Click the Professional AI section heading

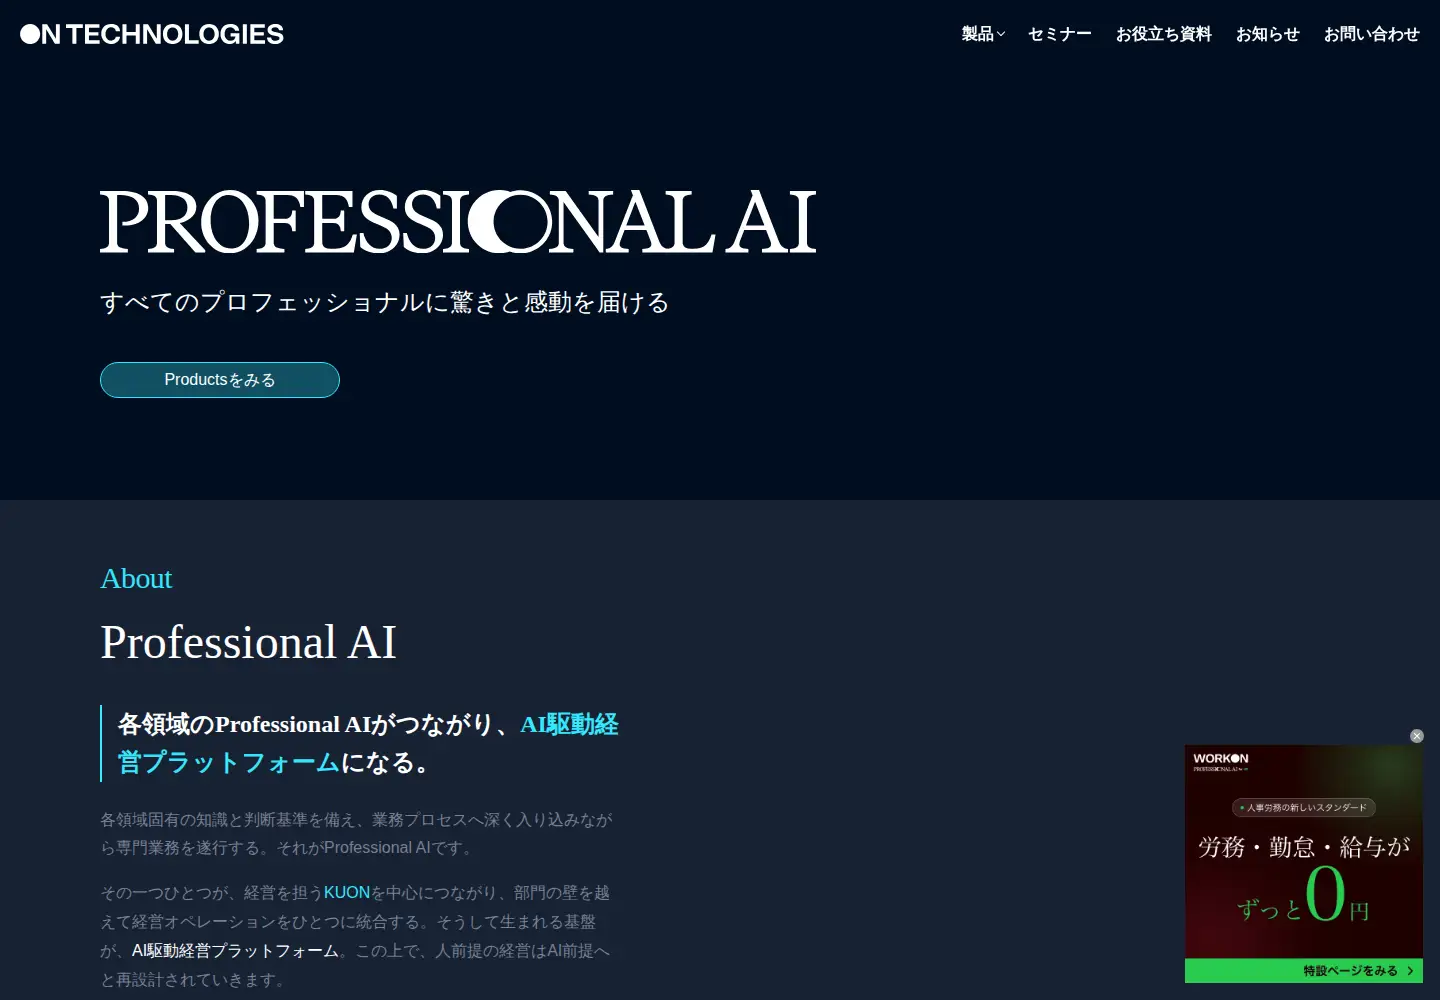[248, 642]
